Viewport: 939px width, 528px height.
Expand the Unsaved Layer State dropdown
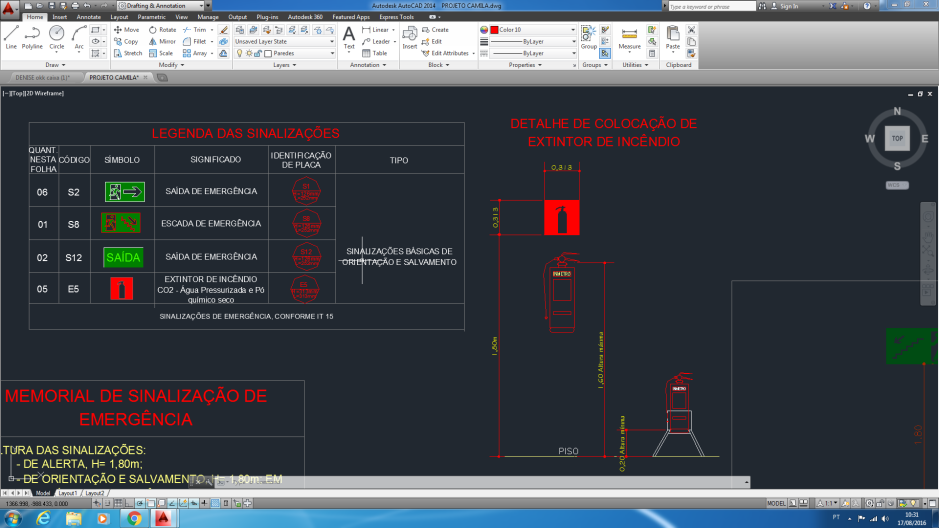(x=284, y=42)
